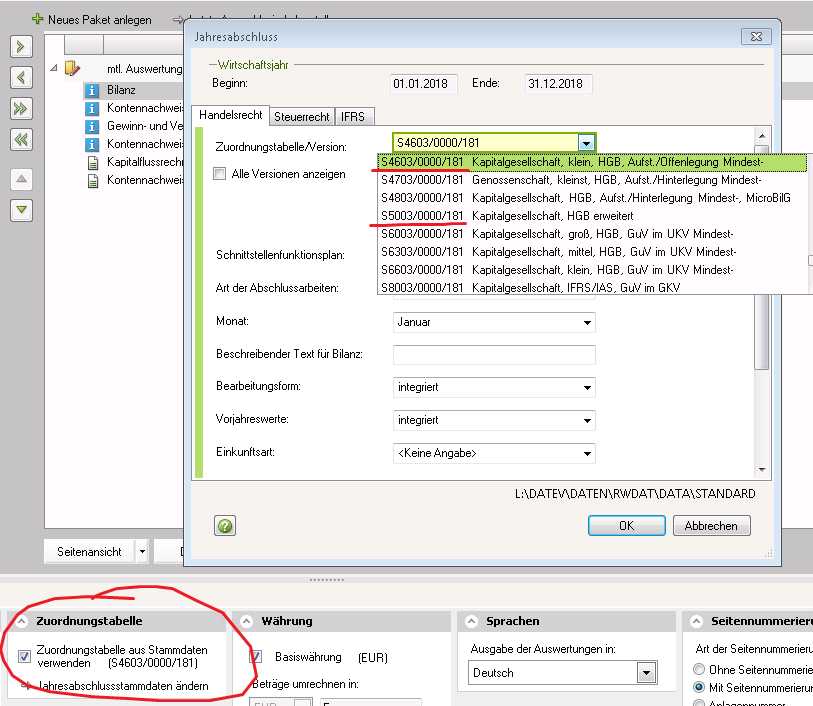Collapse the mtl. Auswertung tree node
This screenshot has height=706, width=813.
click(x=53, y=69)
